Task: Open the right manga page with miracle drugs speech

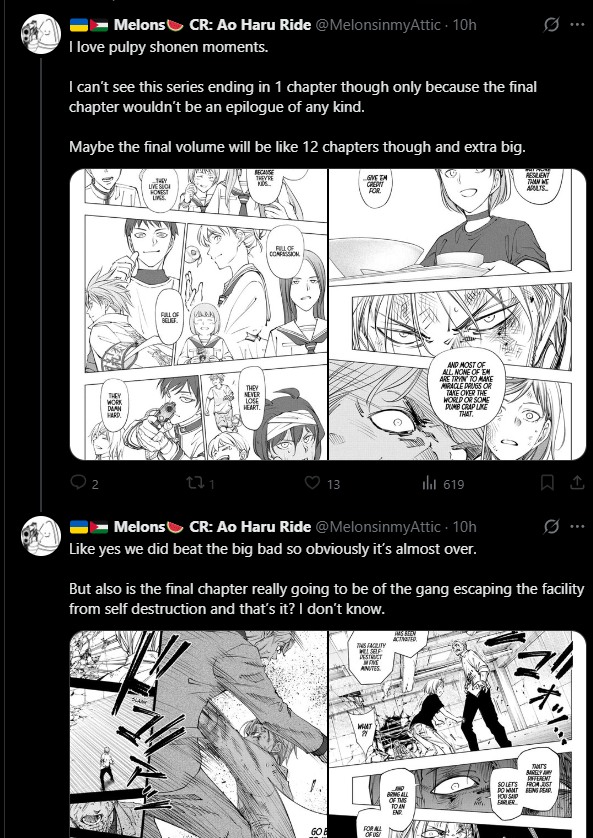Action: pos(458,314)
